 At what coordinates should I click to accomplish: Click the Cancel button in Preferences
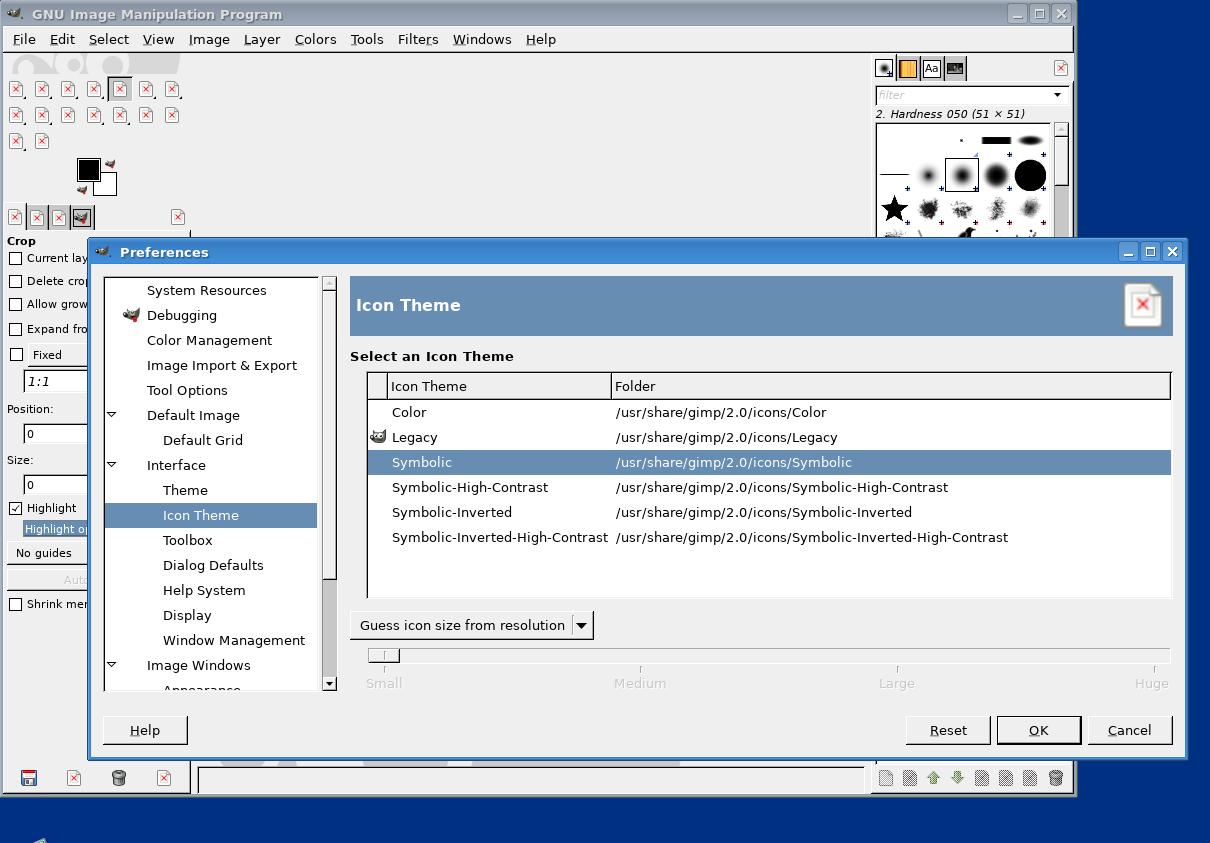1130,730
